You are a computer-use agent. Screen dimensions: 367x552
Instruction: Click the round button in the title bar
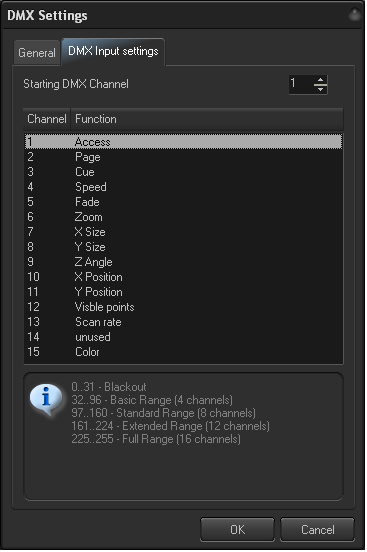coord(355,15)
